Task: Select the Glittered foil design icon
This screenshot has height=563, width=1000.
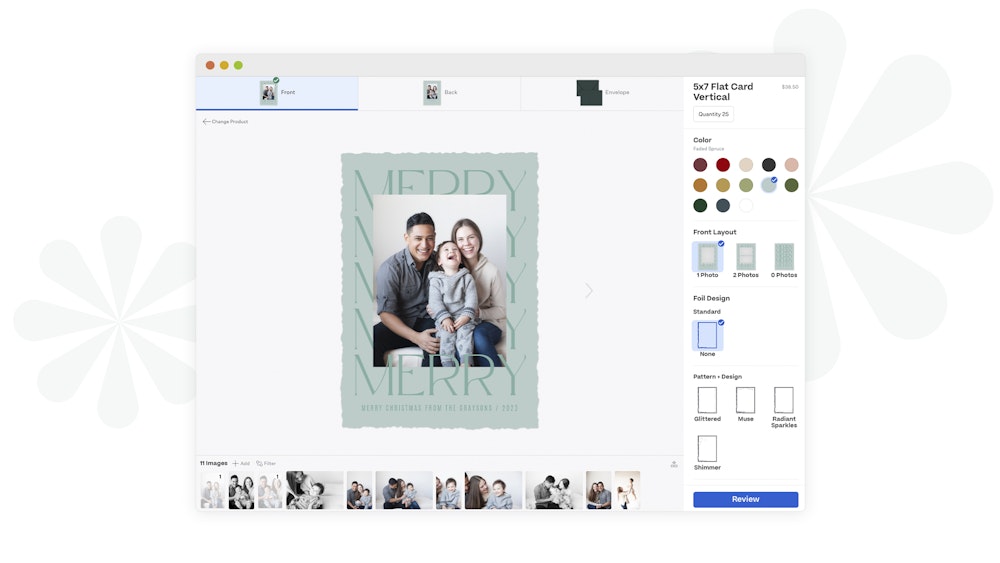Action: (x=707, y=400)
